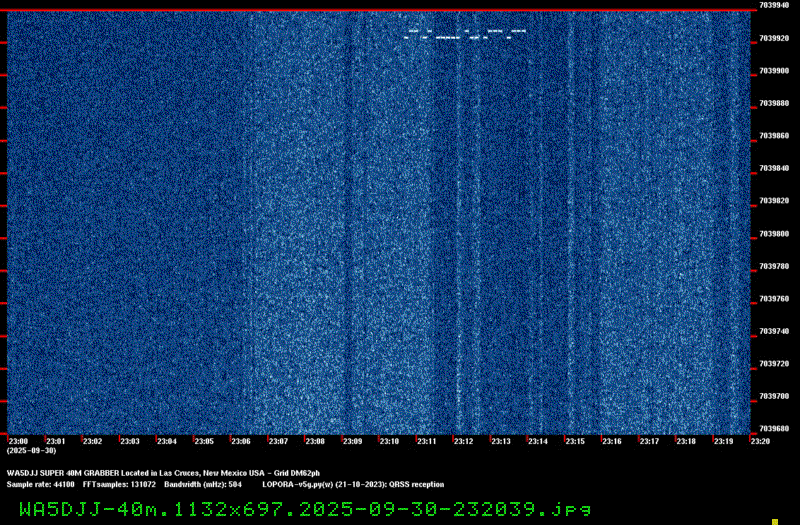The width and height of the screenshot is (800, 525).
Task: Select the 7039820 frequency label
Action: click(774, 201)
